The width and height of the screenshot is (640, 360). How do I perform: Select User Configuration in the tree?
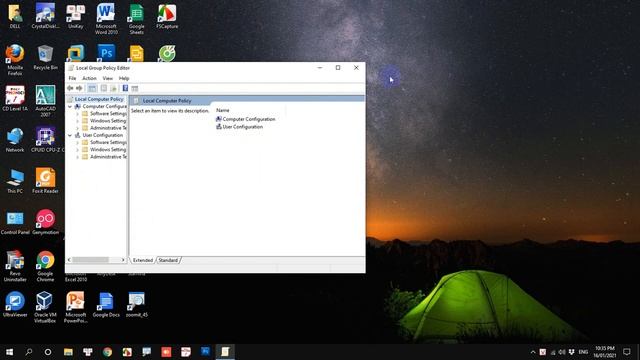tap(102, 135)
